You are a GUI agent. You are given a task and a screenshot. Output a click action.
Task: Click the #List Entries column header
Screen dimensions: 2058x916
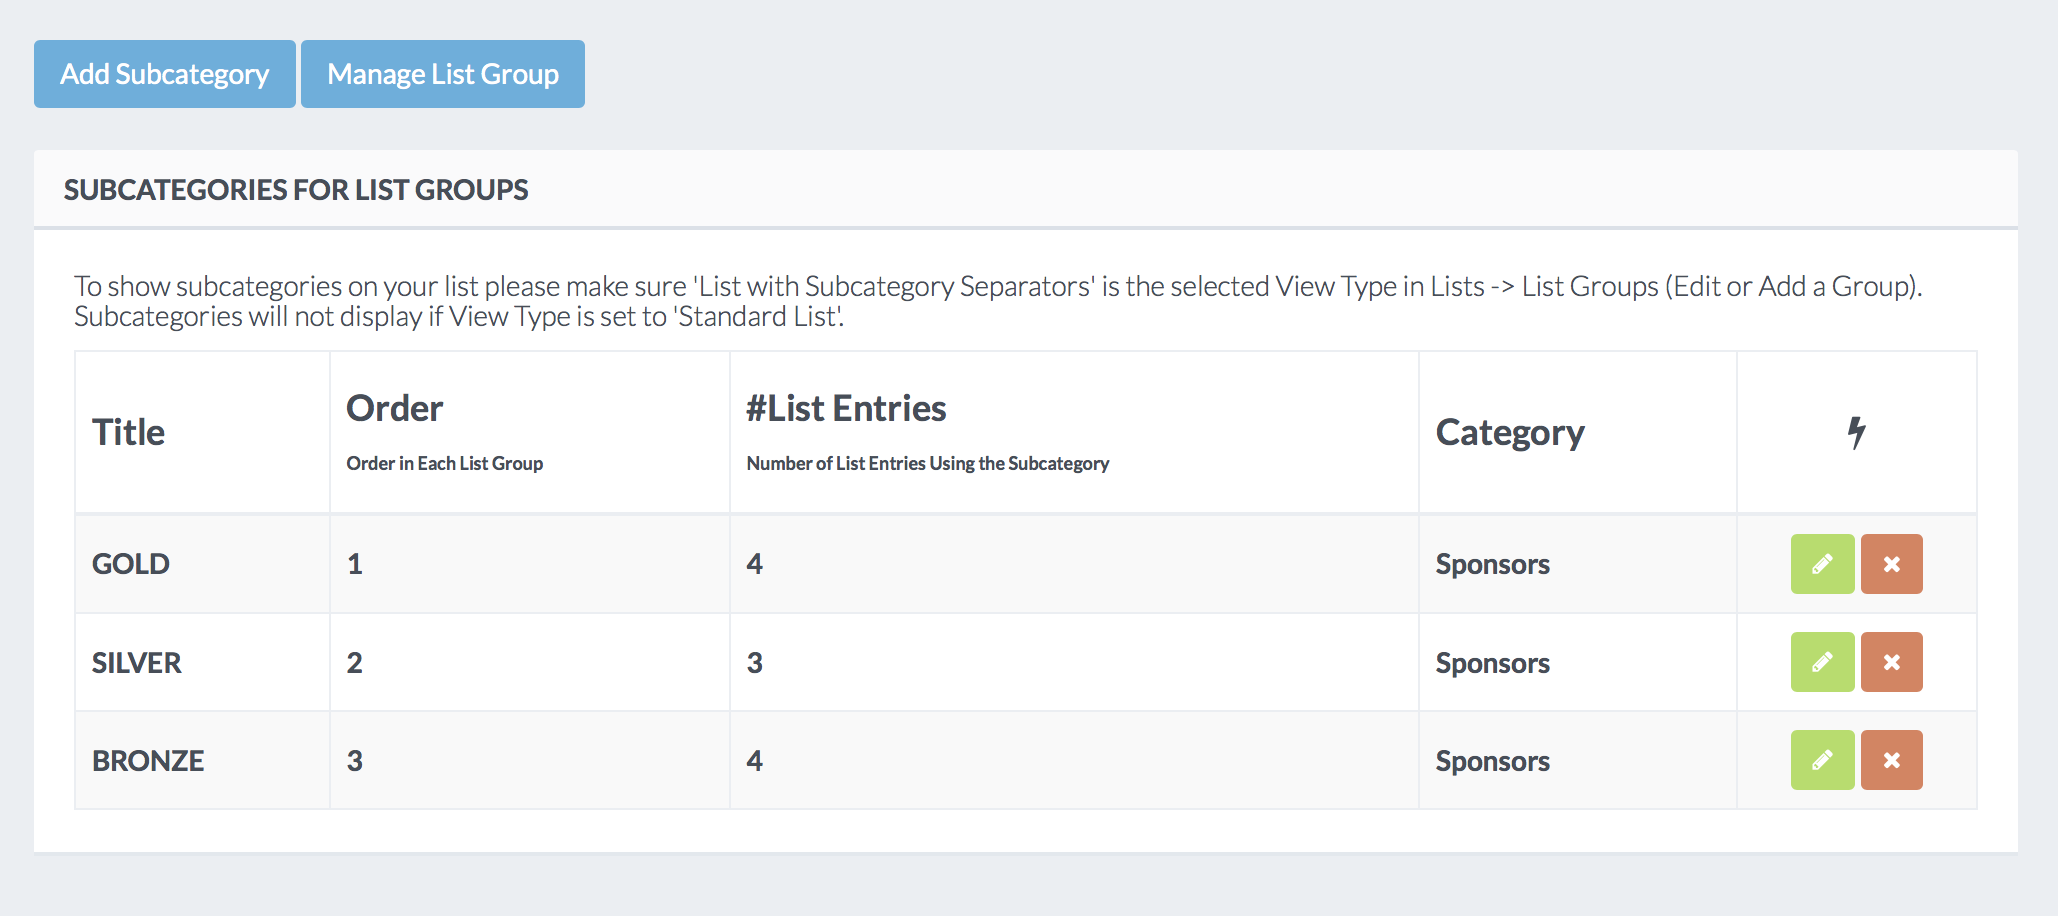point(846,408)
